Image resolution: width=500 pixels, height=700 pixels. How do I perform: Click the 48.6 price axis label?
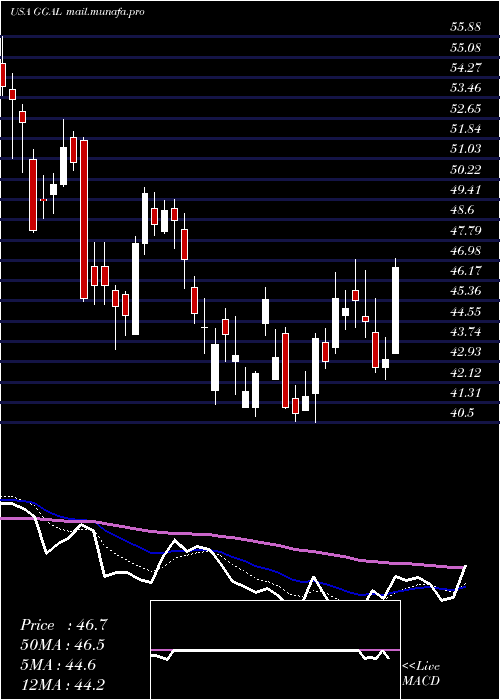tap(462, 210)
